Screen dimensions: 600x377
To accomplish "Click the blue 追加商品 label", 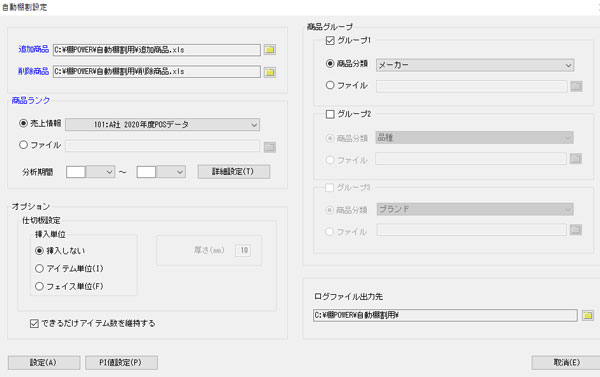I will (x=34, y=49).
